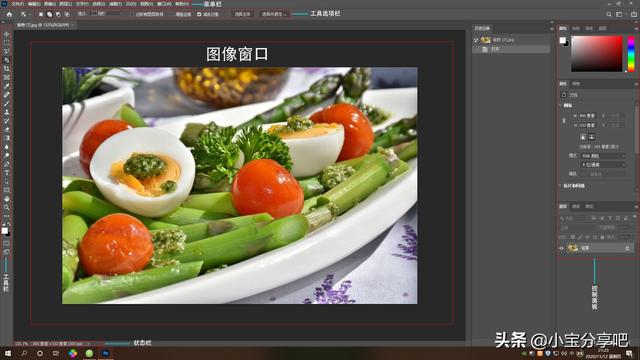This screenshot has width=640, height=360.
Task: Open the 图像 menu
Action: (x=50, y=4)
